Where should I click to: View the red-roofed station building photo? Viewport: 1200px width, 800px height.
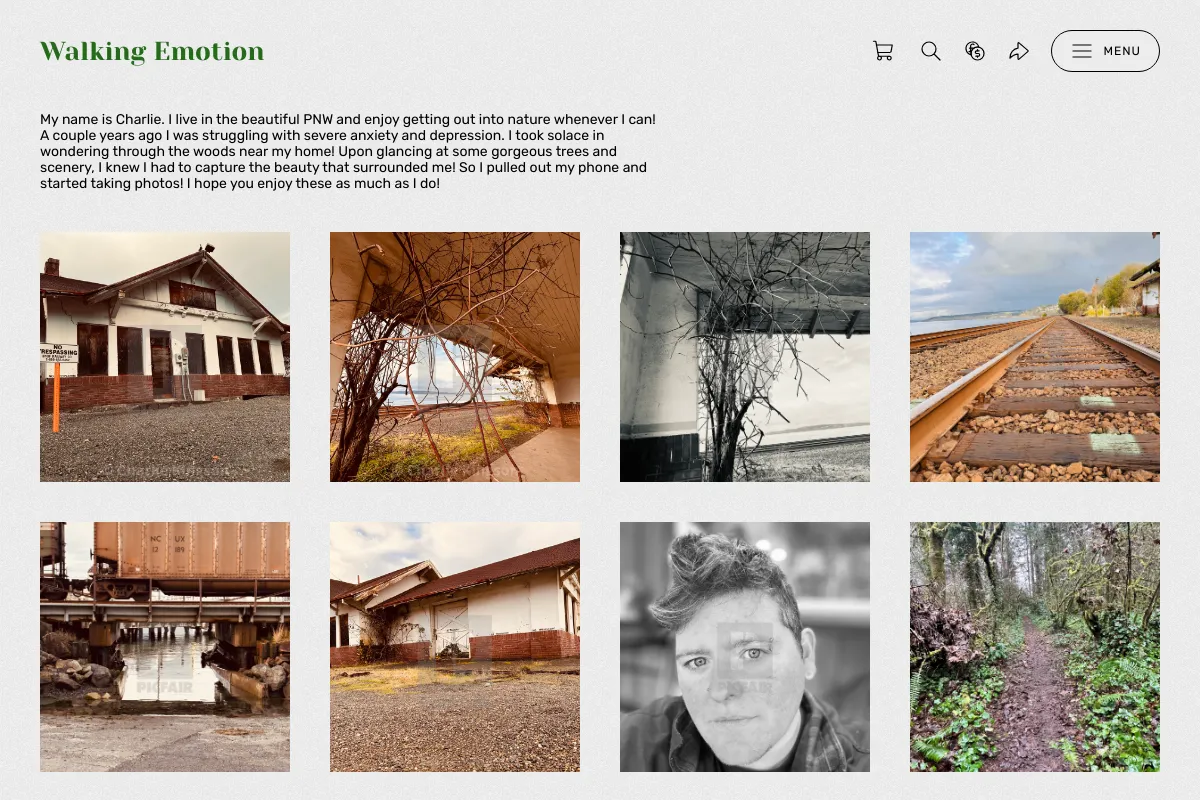[455, 647]
